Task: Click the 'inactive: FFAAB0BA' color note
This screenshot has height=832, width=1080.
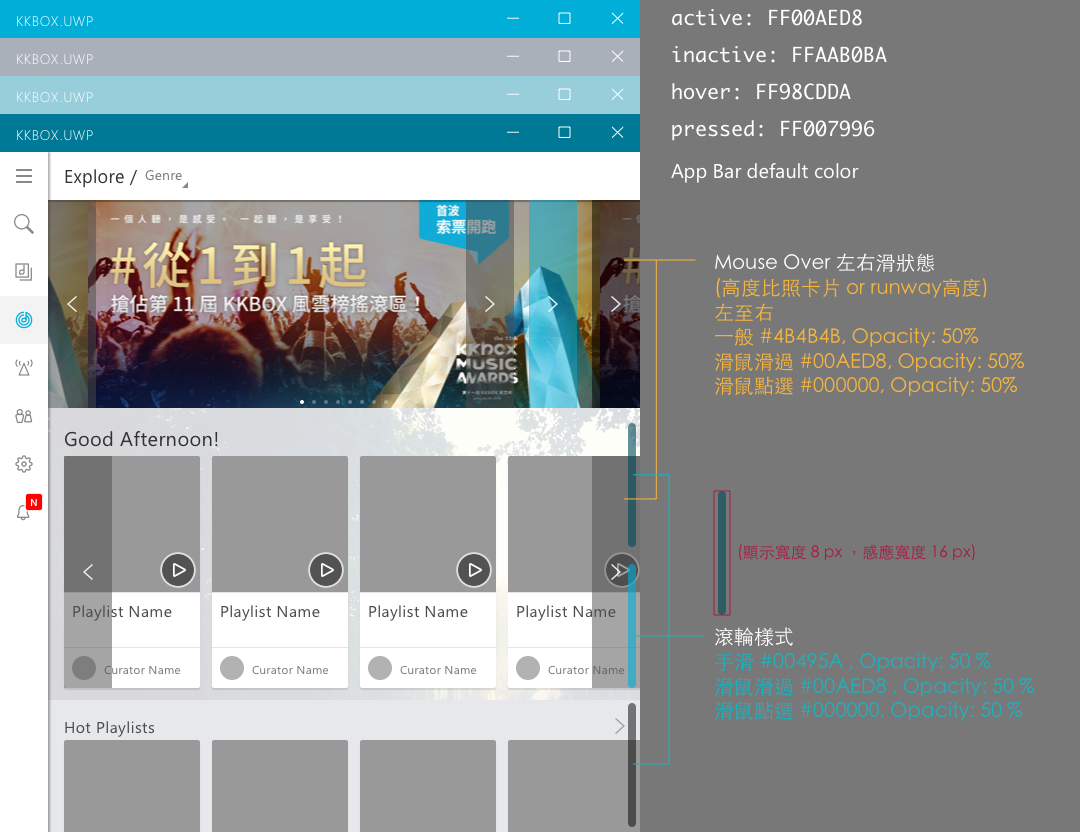Action: (779, 55)
